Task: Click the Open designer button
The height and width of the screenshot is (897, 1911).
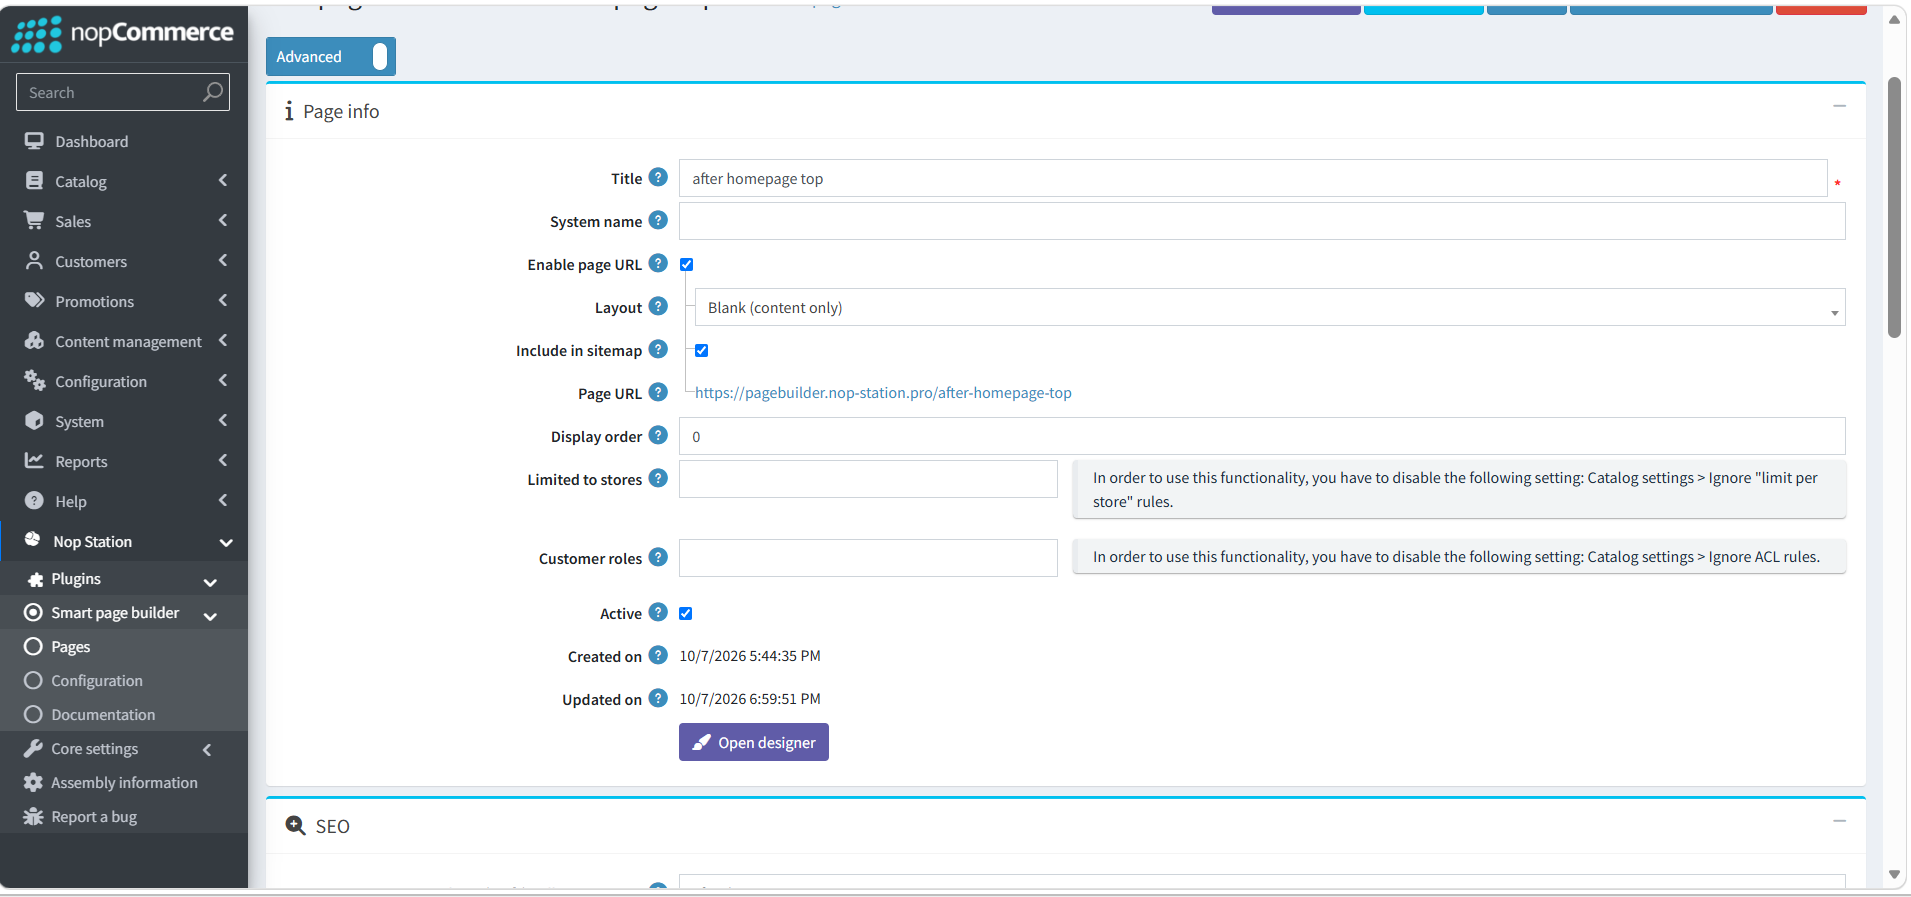Action: pyautogui.click(x=754, y=742)
